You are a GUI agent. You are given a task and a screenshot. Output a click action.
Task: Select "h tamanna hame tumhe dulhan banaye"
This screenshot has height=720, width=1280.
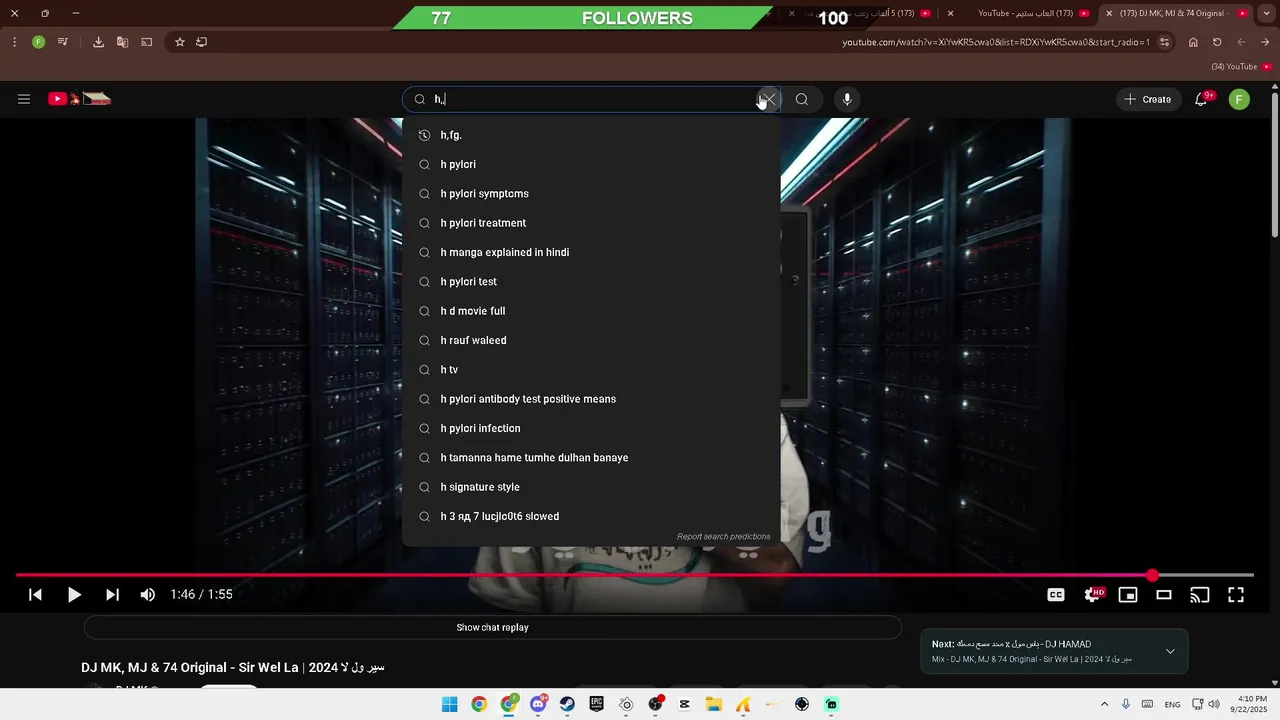pos(591,458)
